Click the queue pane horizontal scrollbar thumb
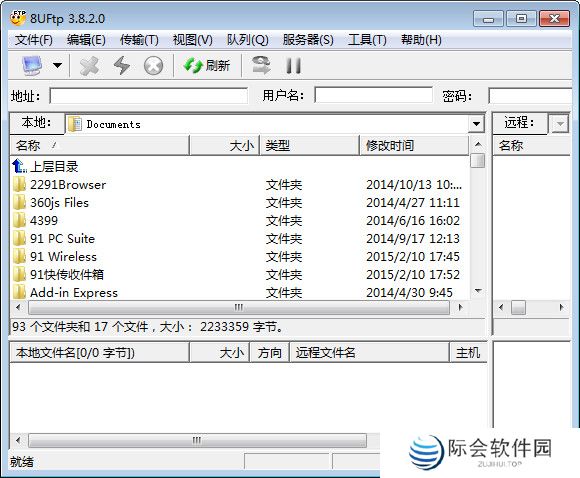The image size is (580, 478). coord(198,440)
